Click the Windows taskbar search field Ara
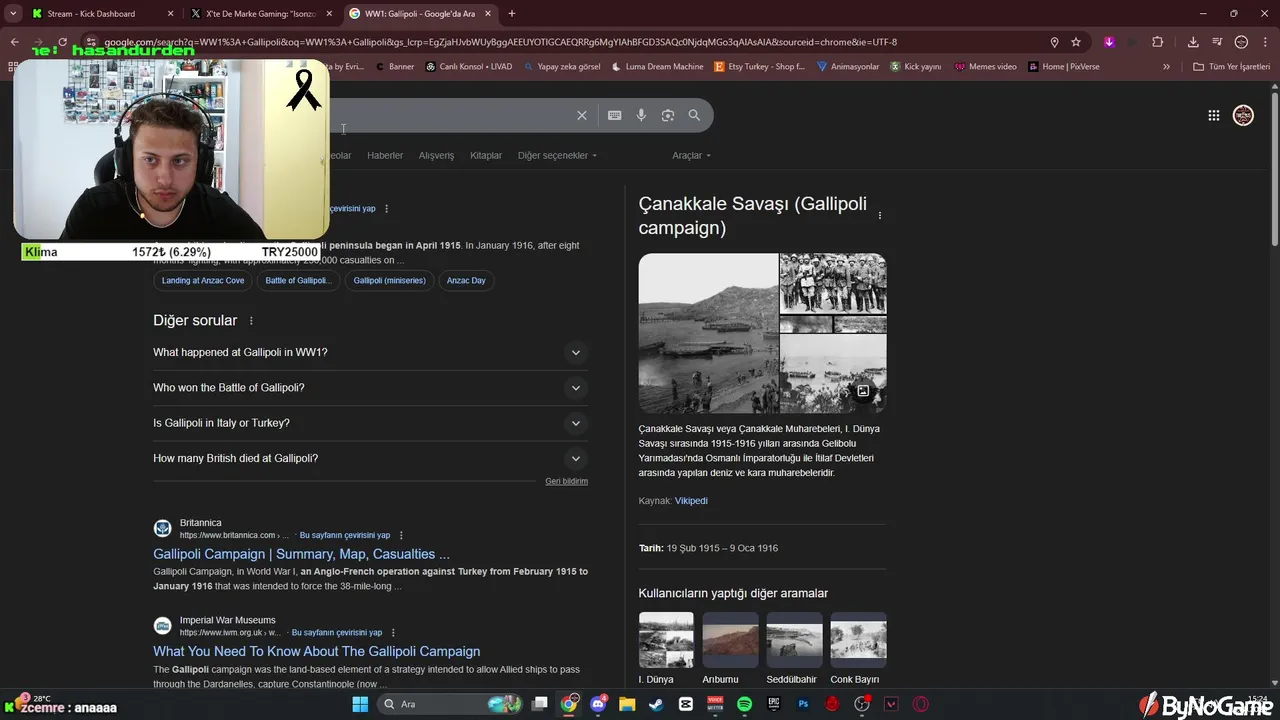Image resolution: width=1280 pixels, height=720 pixels. click(x=450, y=704)
